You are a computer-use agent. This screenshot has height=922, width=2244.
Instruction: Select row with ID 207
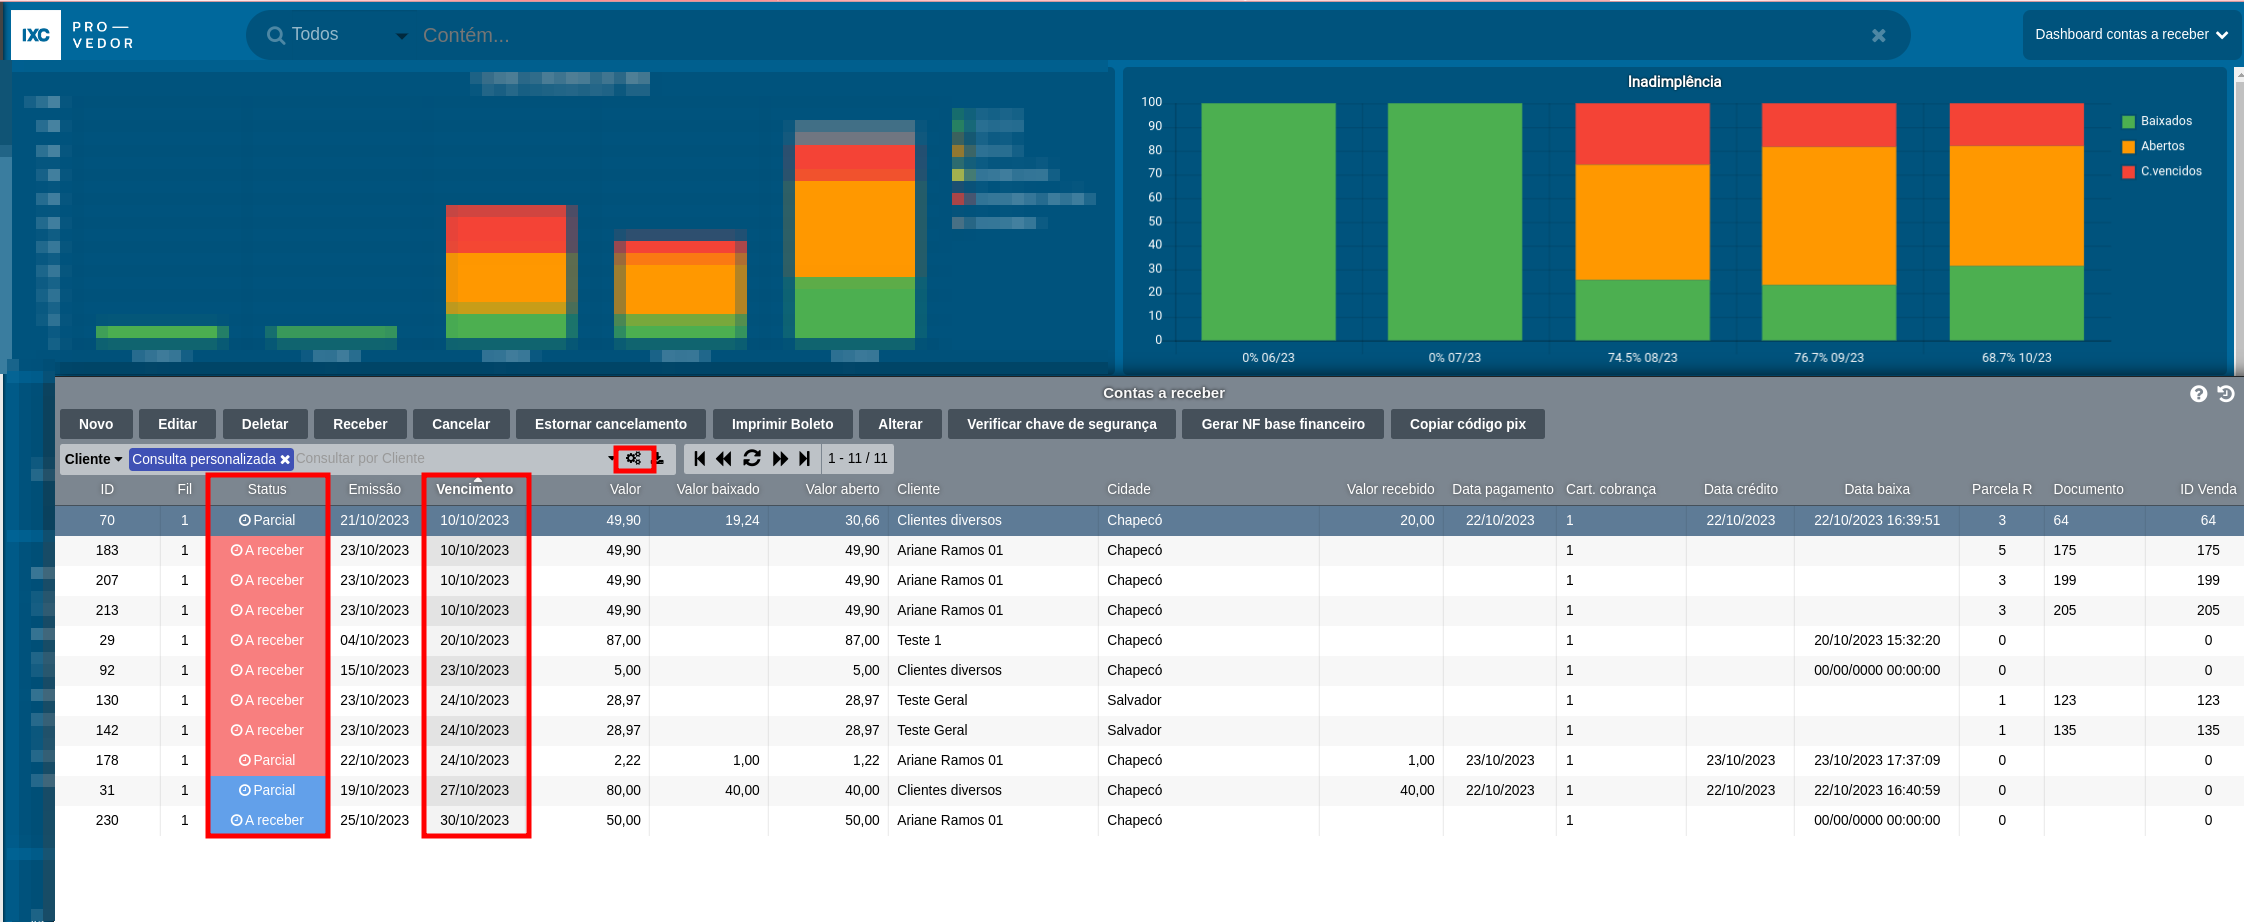(x=1149, y=580)
